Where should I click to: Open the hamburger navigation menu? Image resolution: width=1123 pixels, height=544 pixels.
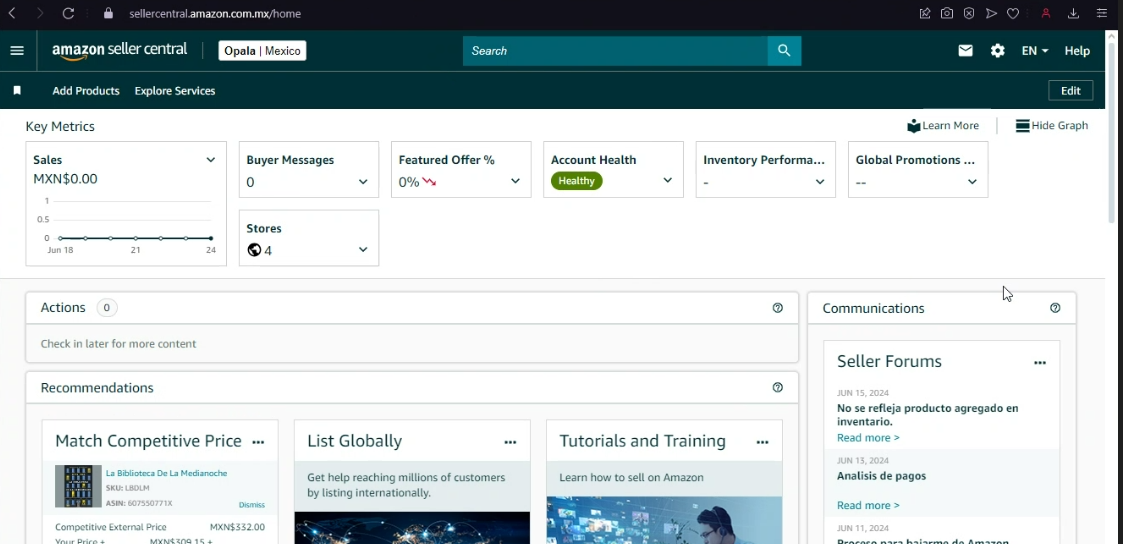[x=17, y=51]
